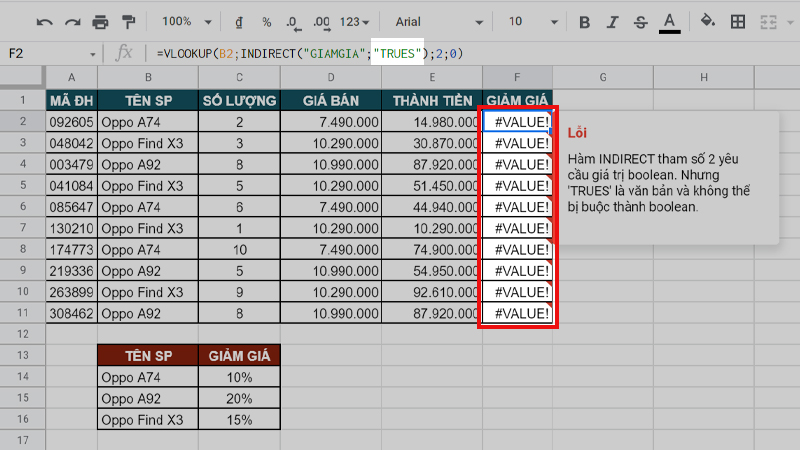Click cell F2 showing #VALUE!
This screenshot has height=450, width=800.
click(517, 122)
